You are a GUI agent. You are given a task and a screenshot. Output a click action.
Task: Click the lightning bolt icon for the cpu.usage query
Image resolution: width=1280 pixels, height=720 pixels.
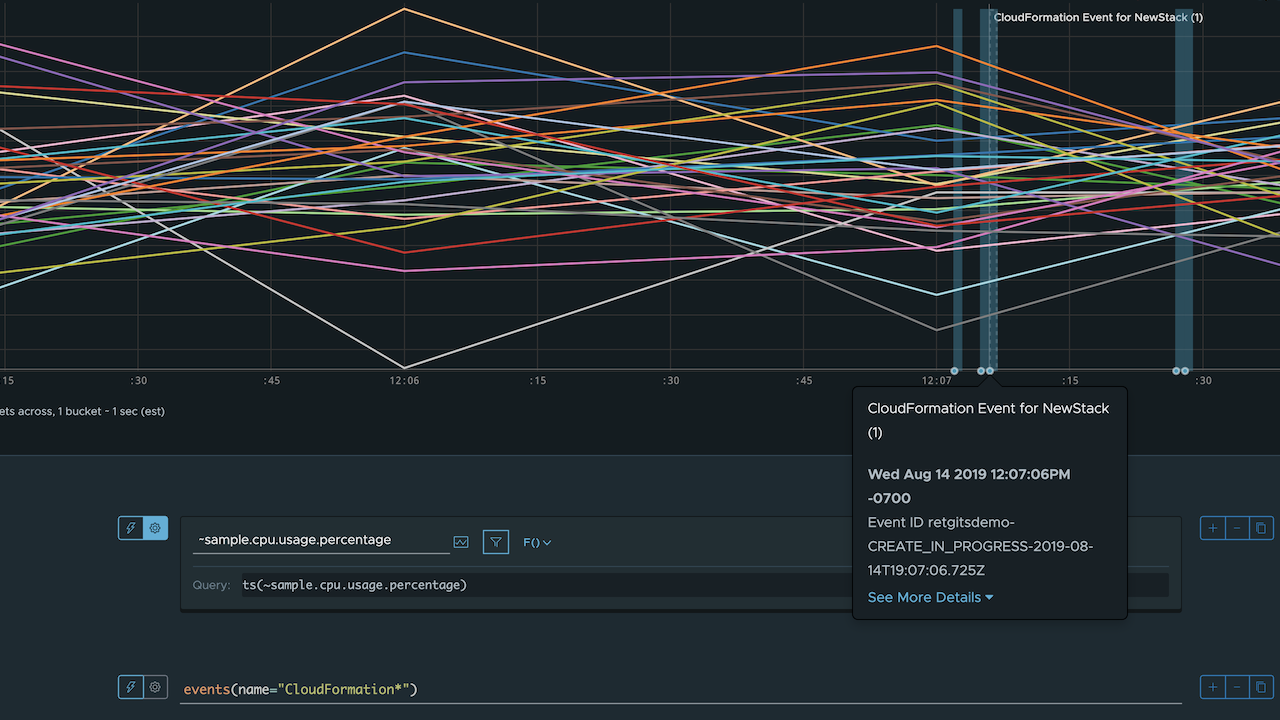(131, 528)
